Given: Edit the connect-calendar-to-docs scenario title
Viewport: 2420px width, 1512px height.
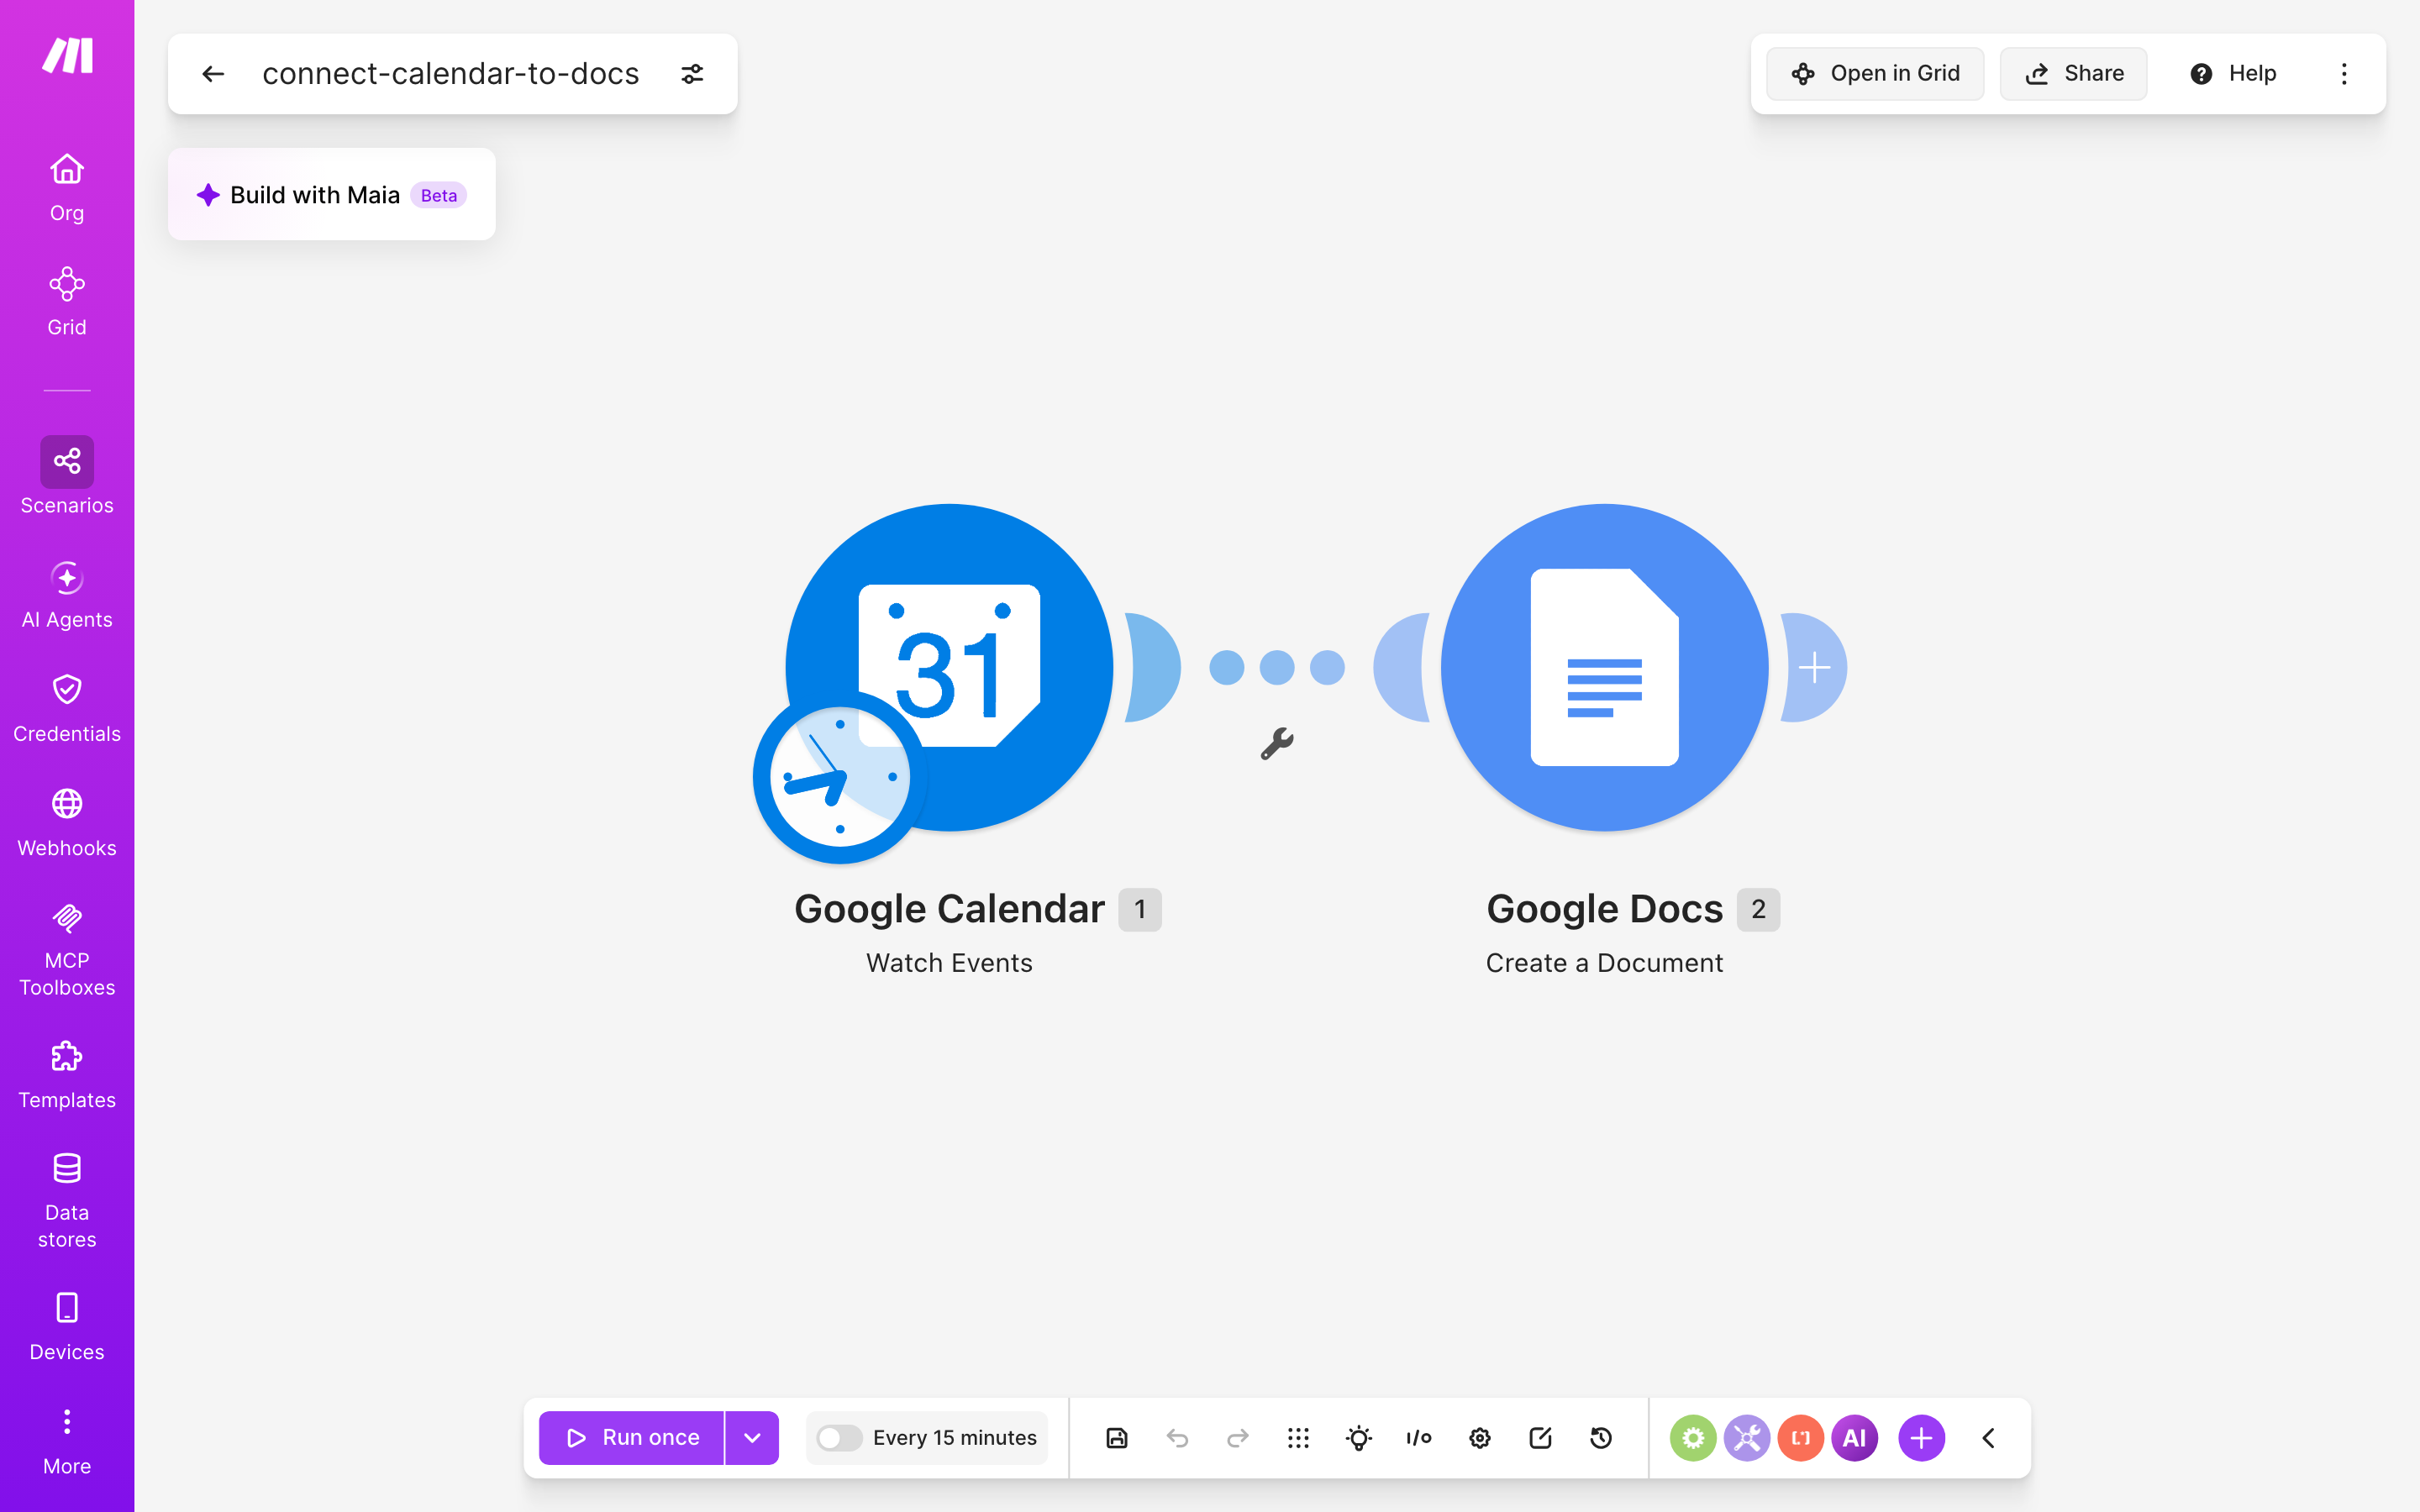Looking at the screenshot, I should pyautogui.click(x=450, y=74).
